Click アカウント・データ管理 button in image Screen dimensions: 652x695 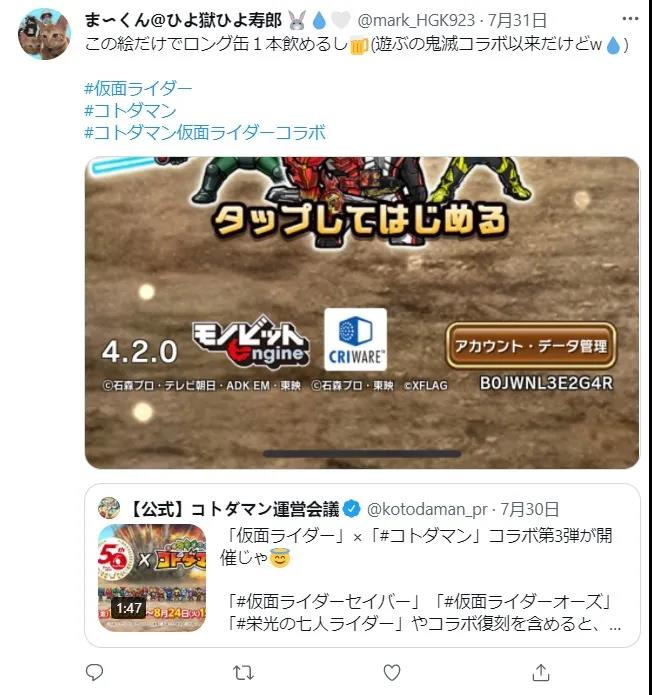pos(531,346)
